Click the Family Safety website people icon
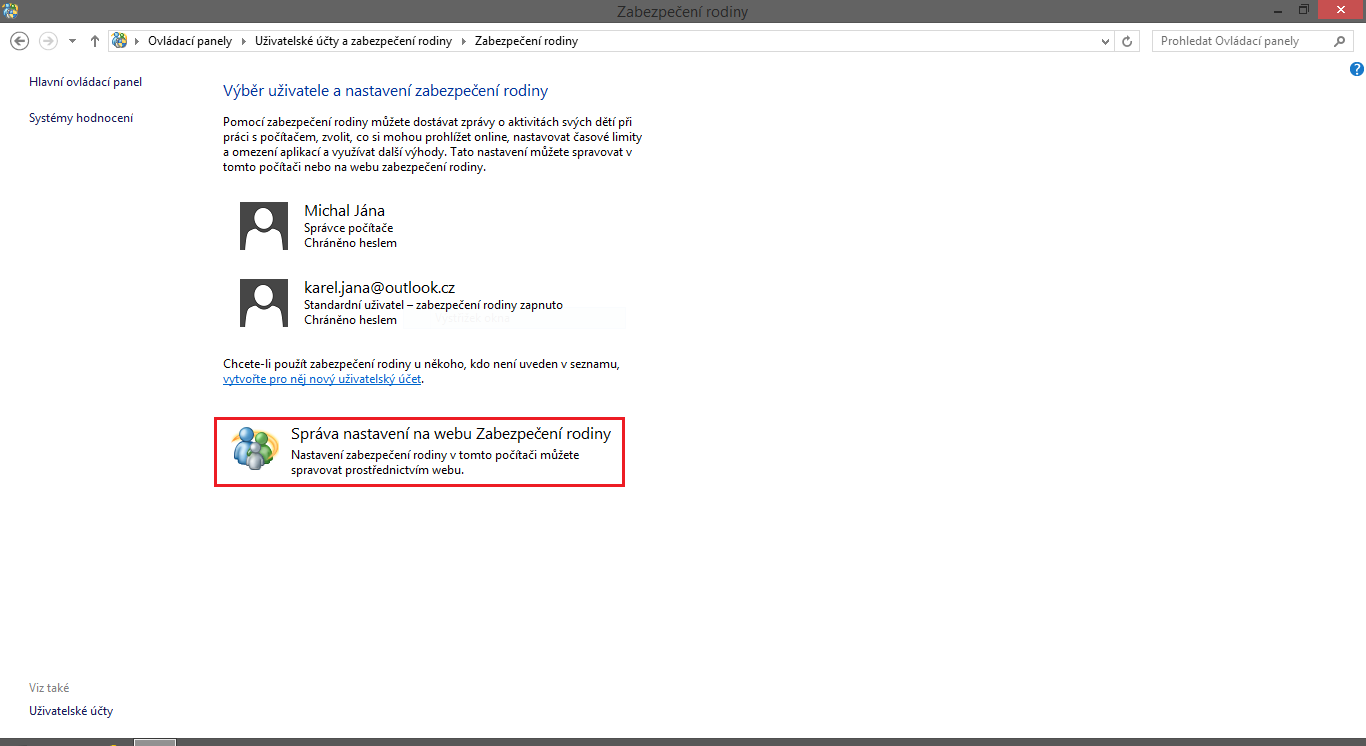 254,450
